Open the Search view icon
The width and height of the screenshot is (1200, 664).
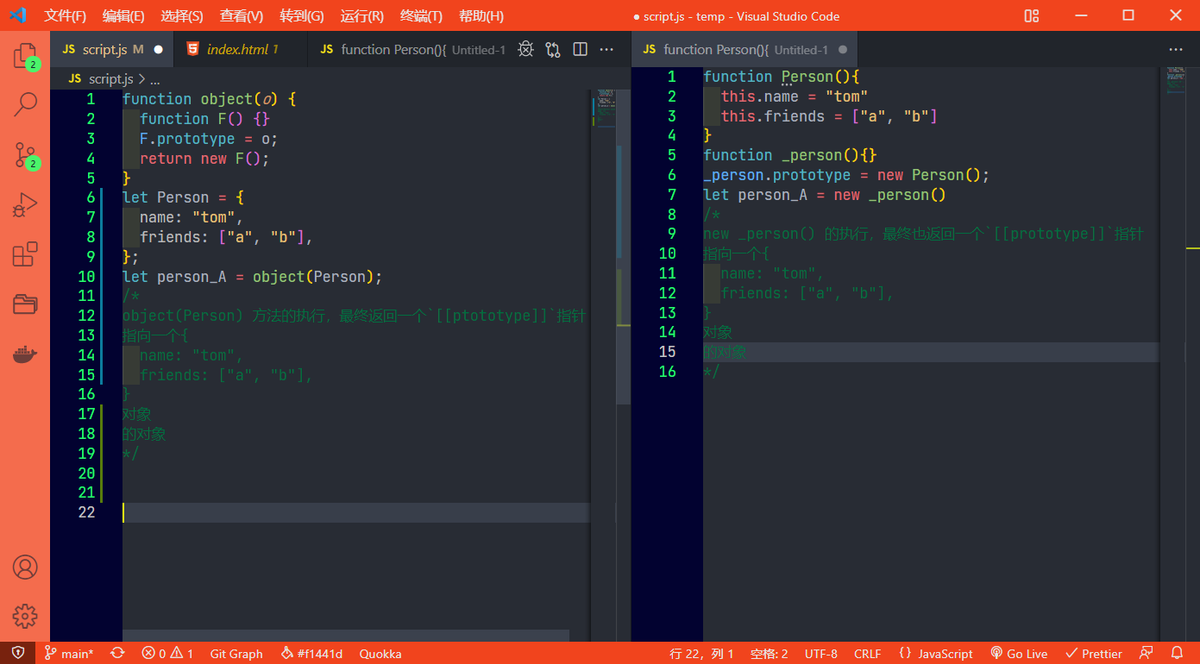(x=25, y=103)
